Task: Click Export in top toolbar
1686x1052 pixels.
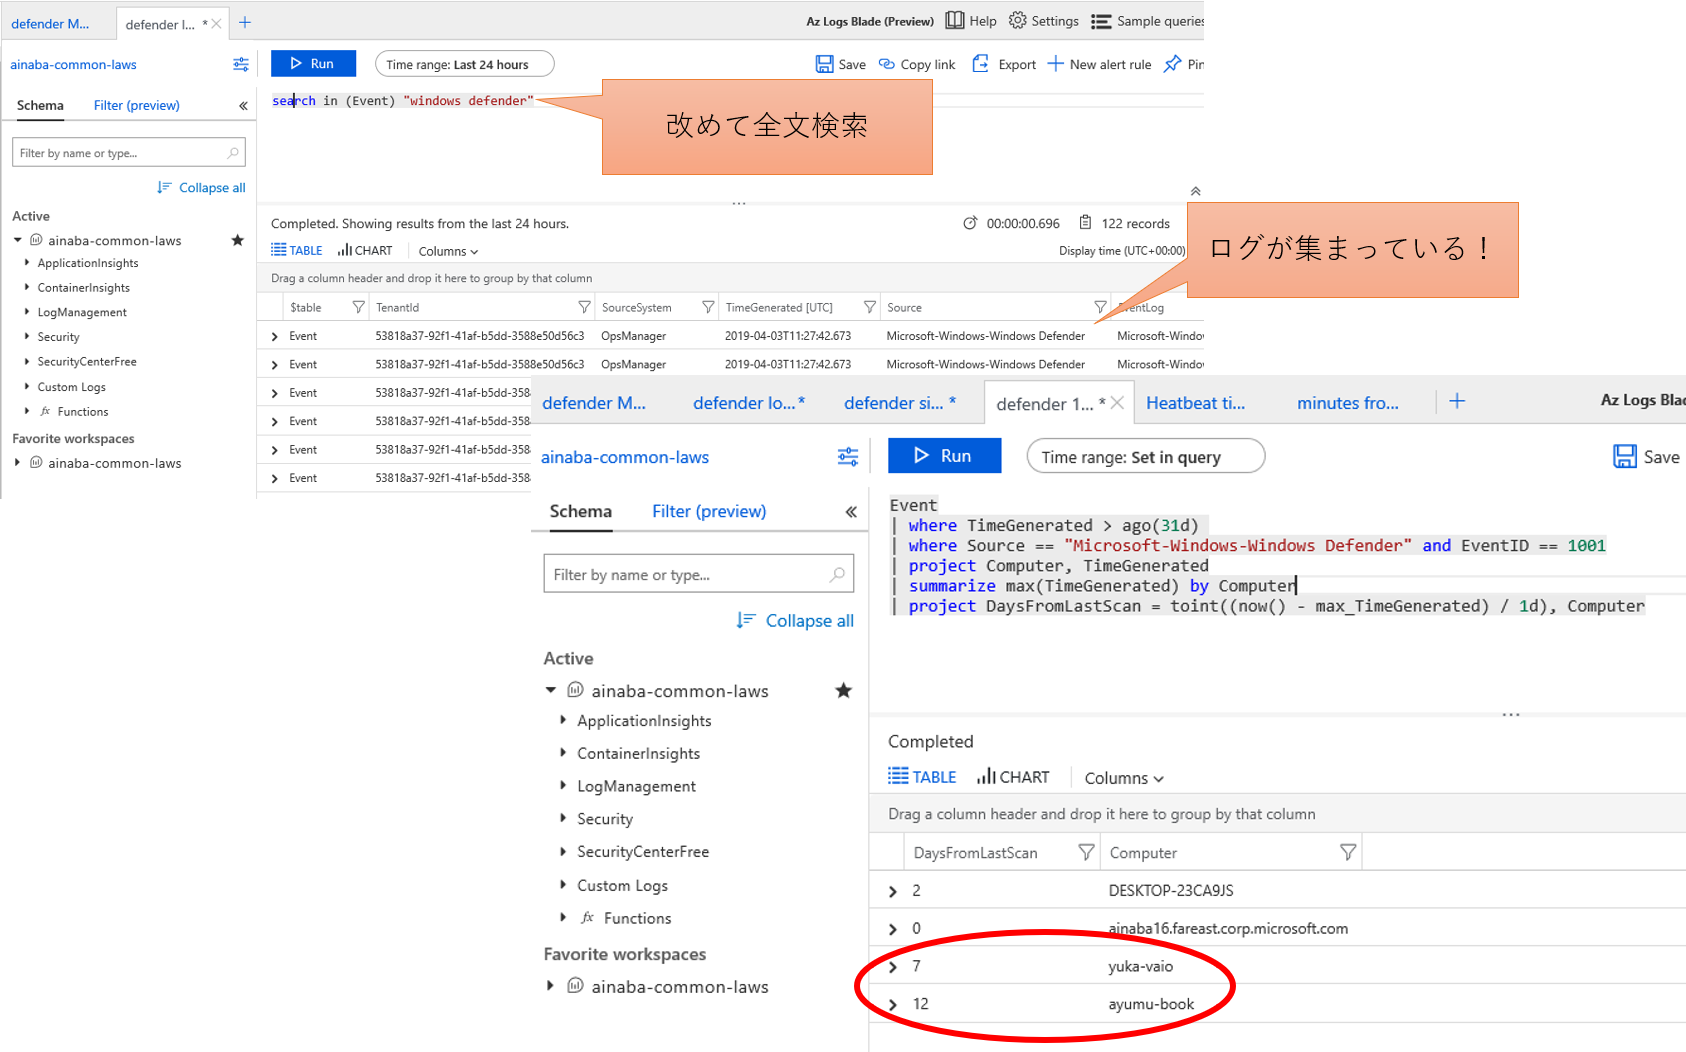Action: coord(1004,64)
